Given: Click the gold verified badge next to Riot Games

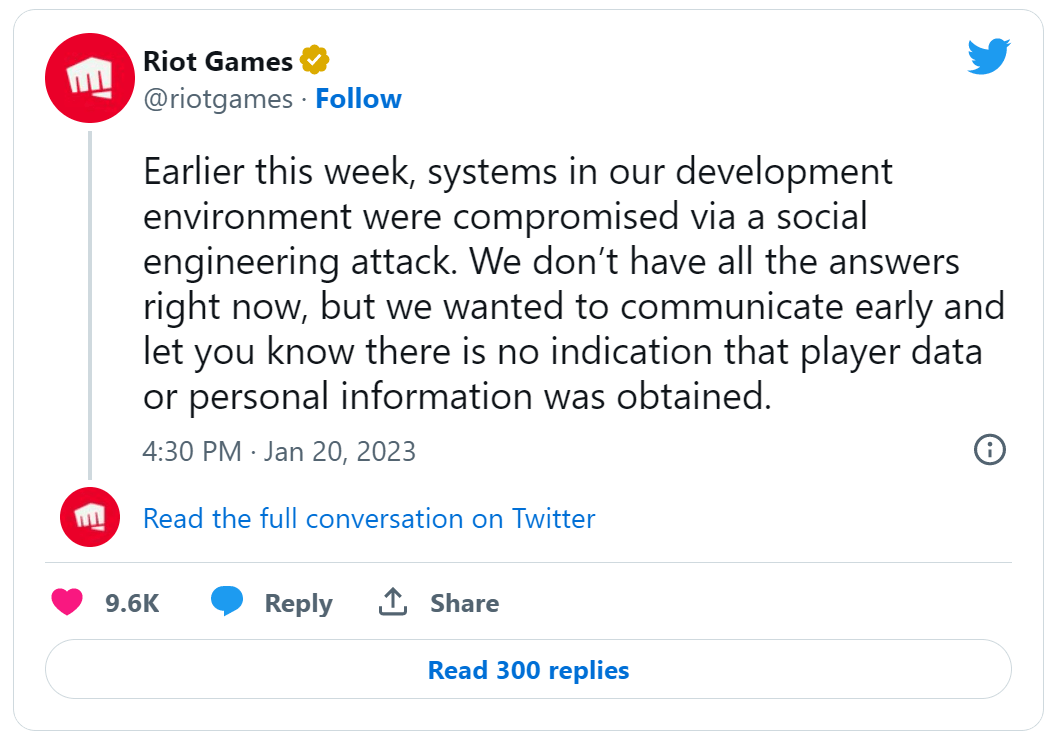Looking at the screenshot, I should pyautogui.click(x=314, y=60).
